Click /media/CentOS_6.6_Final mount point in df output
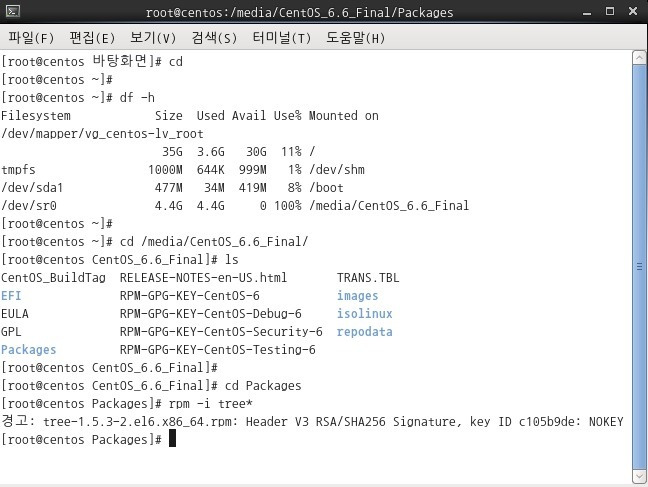This screenshot has height=487, width=648. coord(389,206)
